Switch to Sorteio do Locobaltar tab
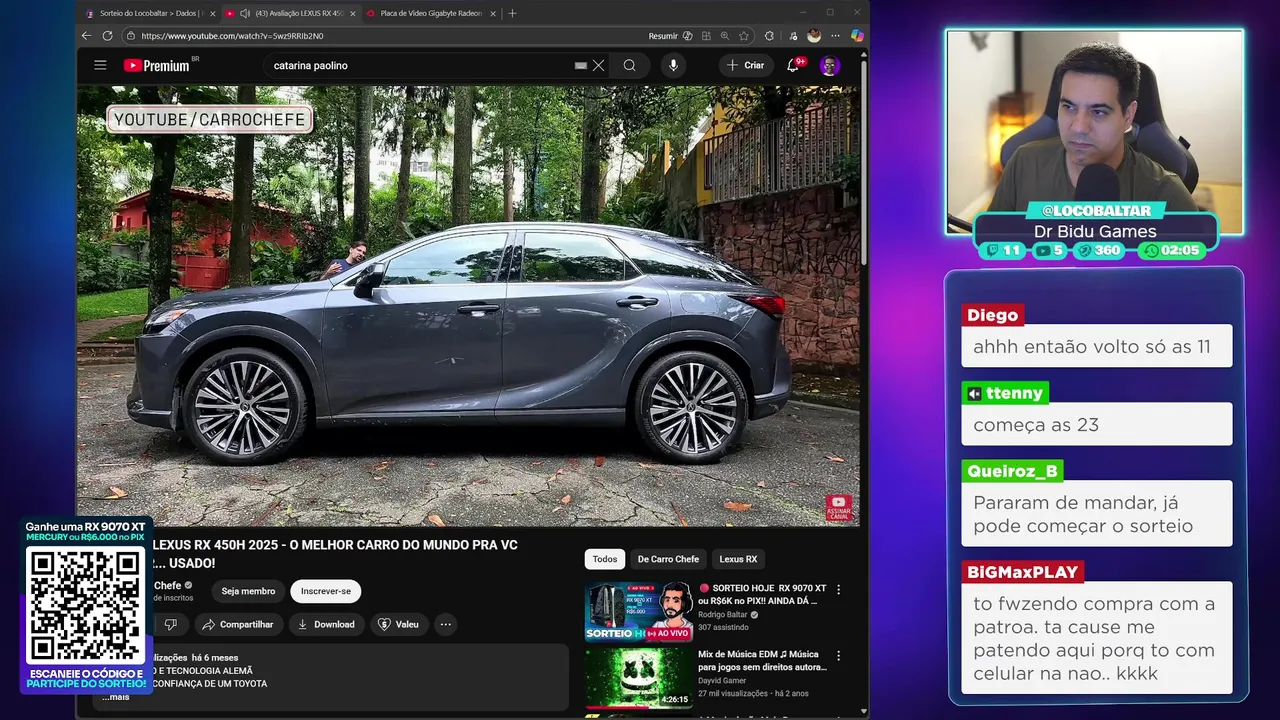Screen dimensions: 1280x720 [145, 13]
